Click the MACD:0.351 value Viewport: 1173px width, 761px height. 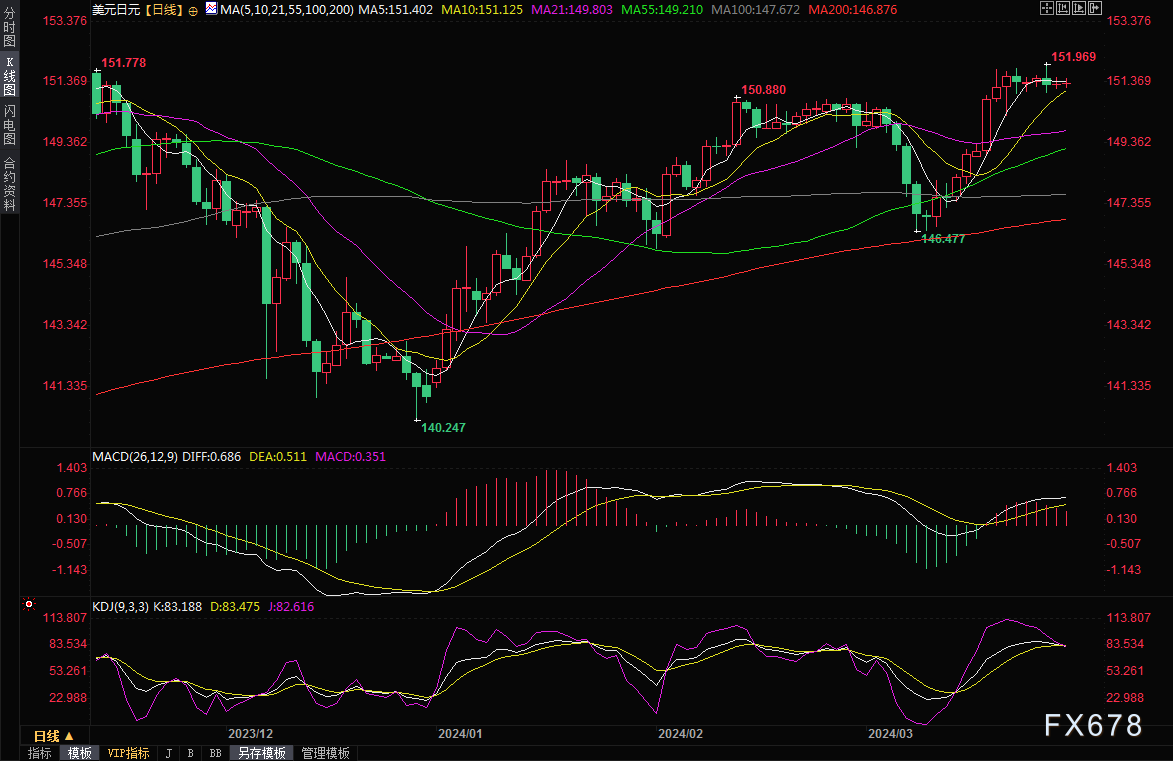[x=350, y=456]
